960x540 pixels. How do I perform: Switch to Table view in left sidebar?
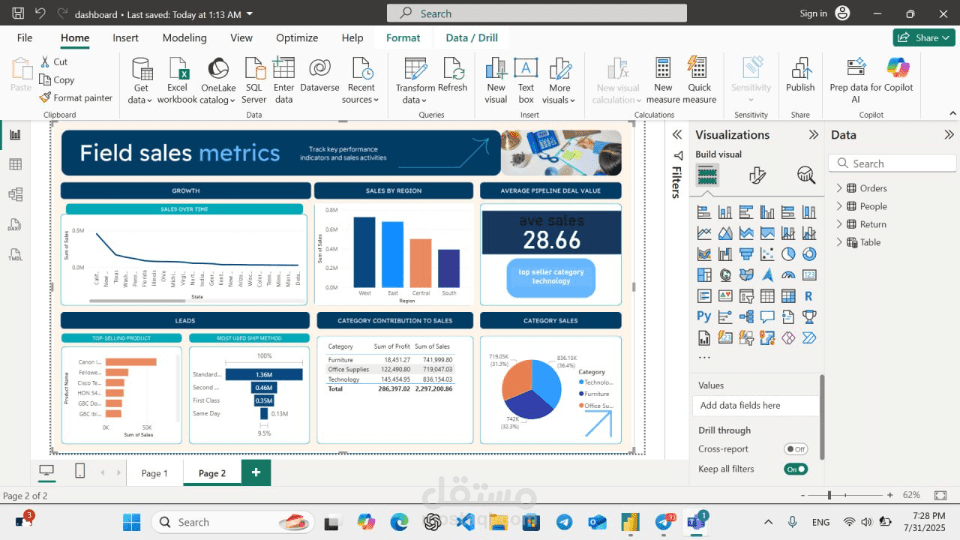coord(15,164)
